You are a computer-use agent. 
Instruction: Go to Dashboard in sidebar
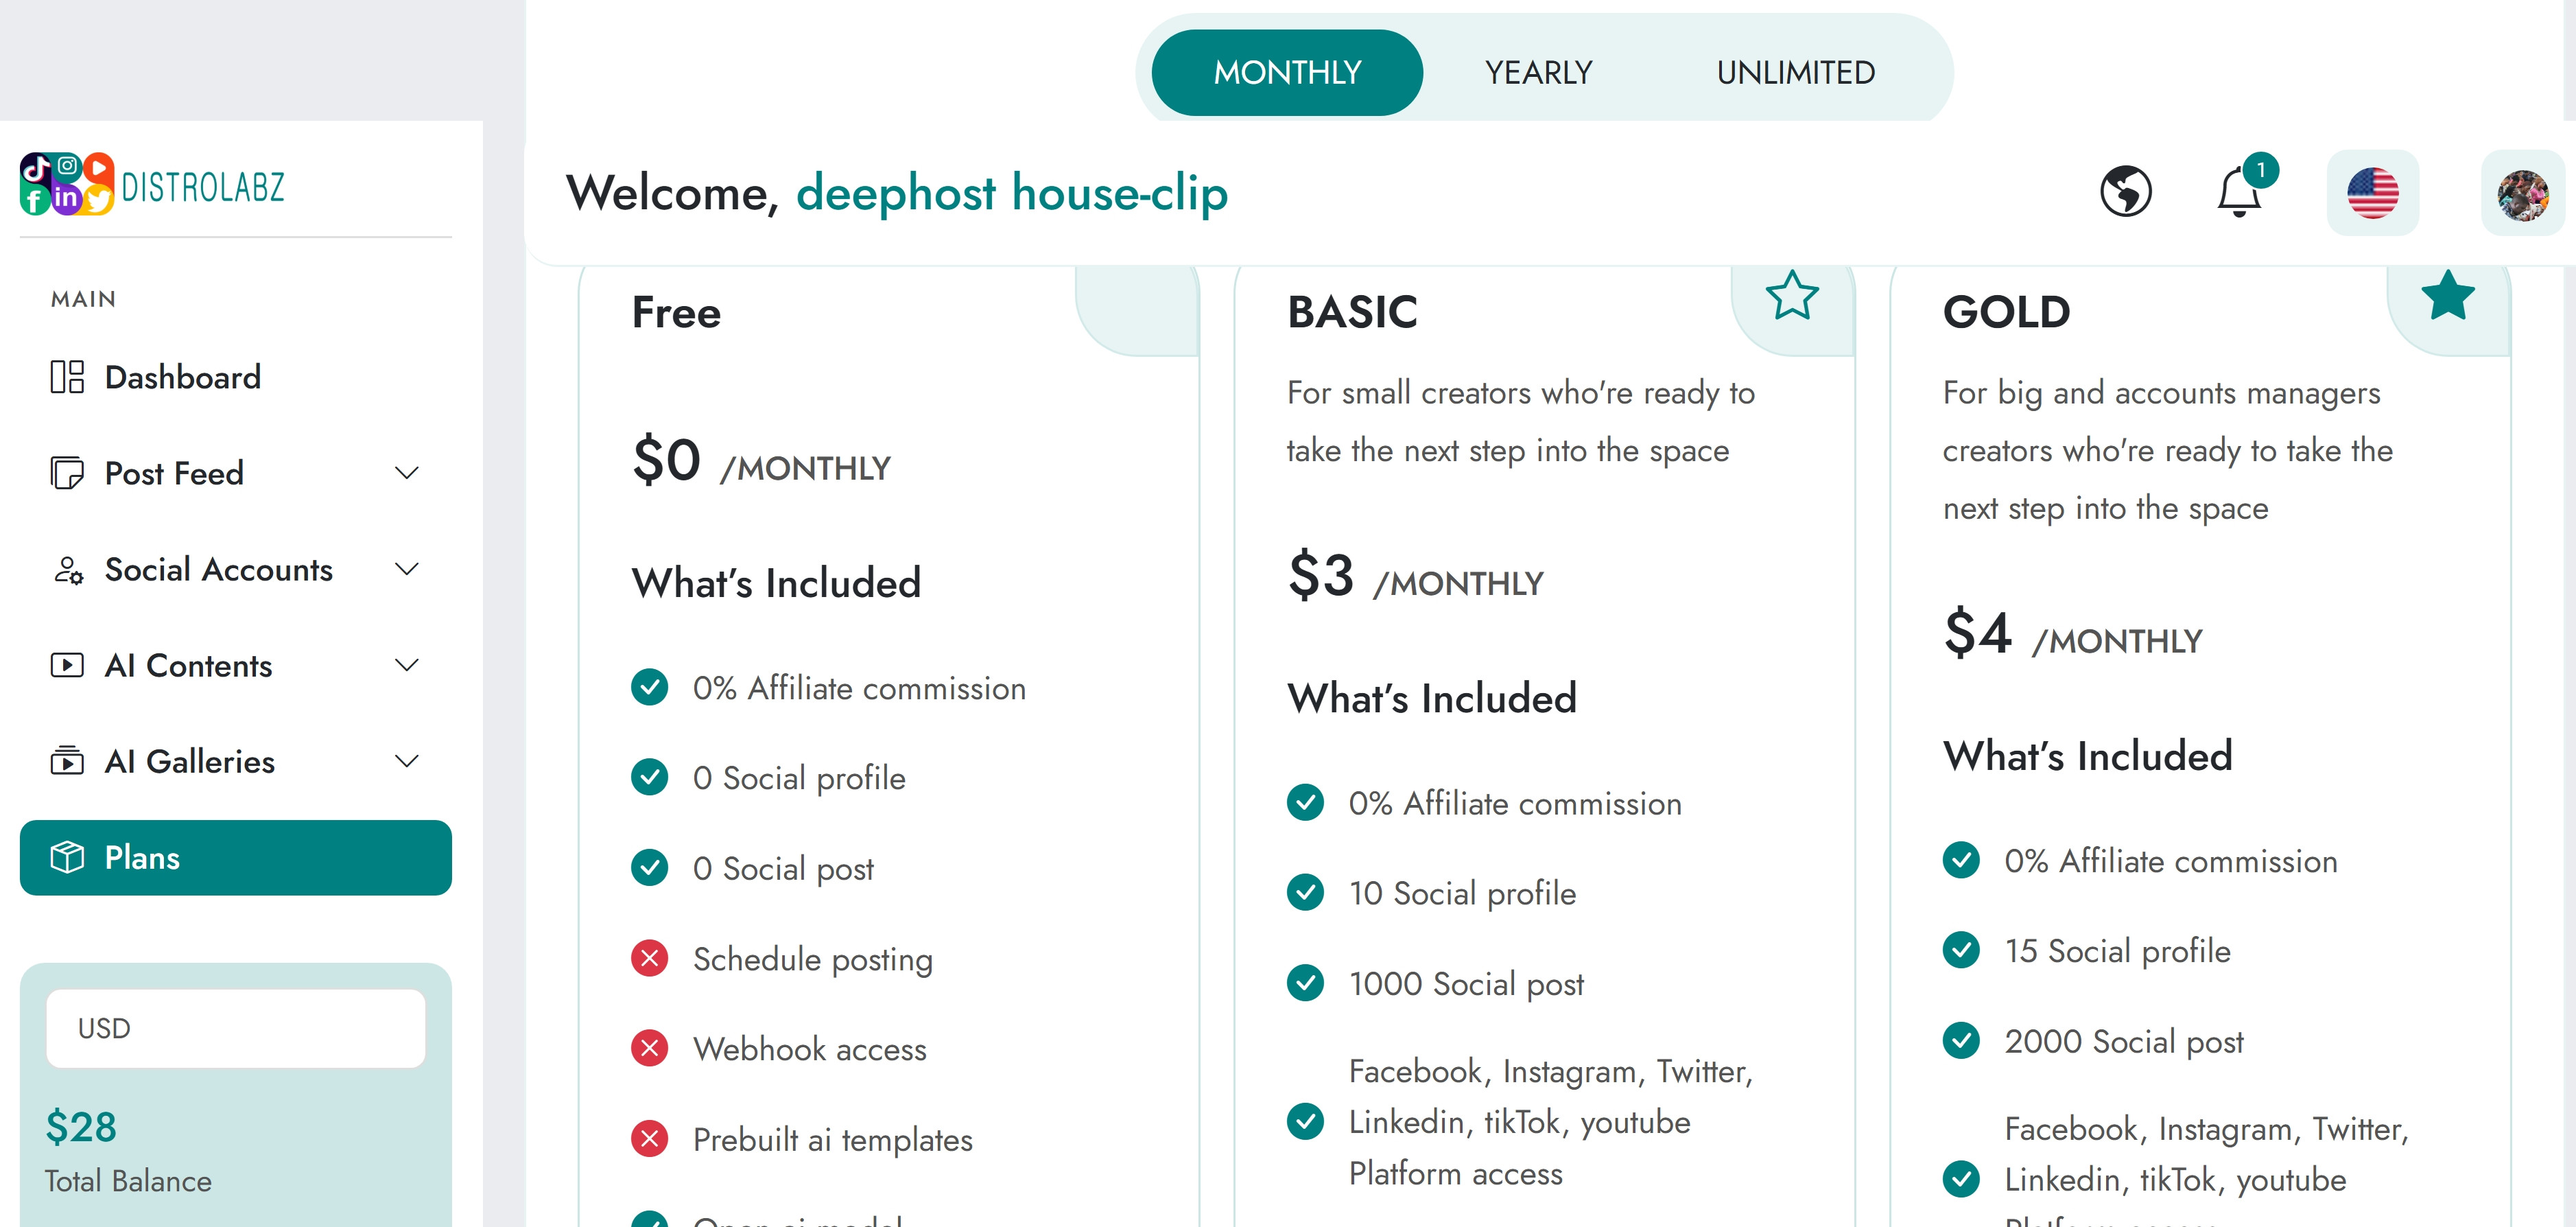coord(183,377)
